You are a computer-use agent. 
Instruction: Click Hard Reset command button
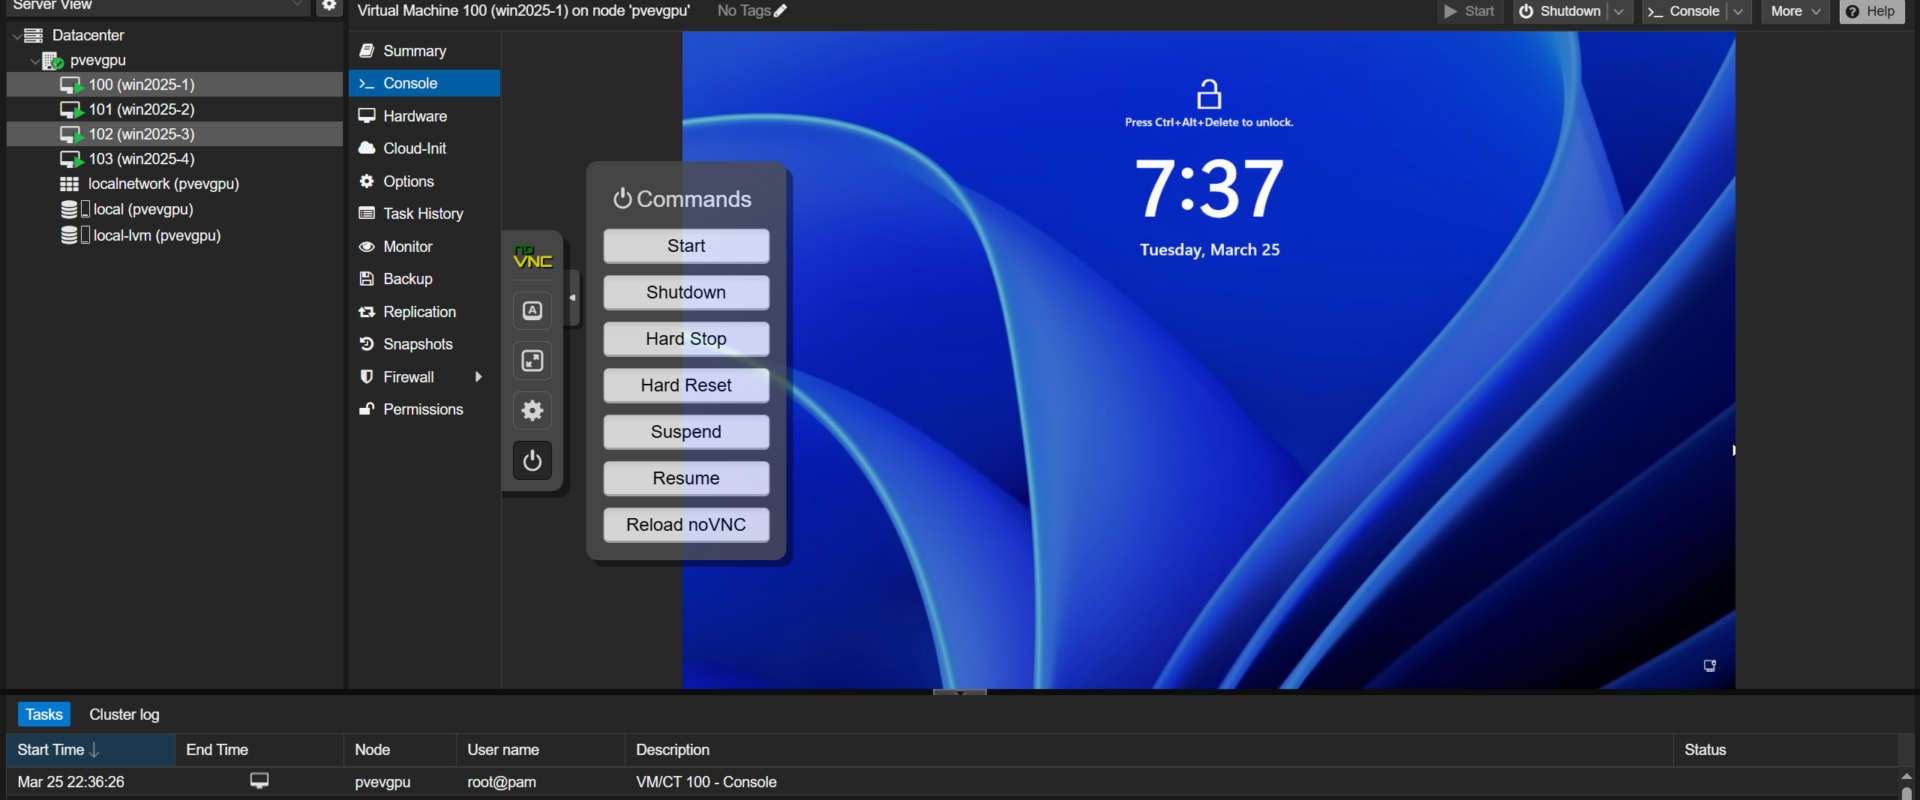(686, 385)
